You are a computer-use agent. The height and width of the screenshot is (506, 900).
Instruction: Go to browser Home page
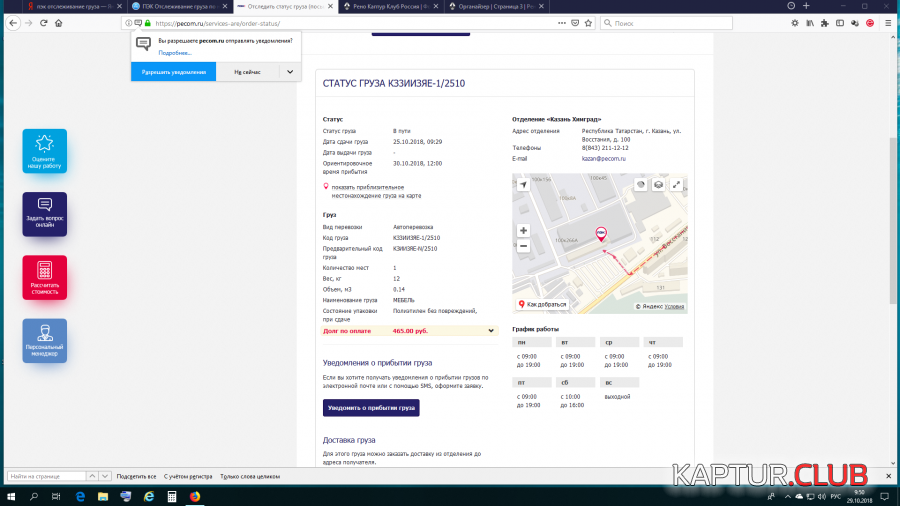tap(59, 23)
